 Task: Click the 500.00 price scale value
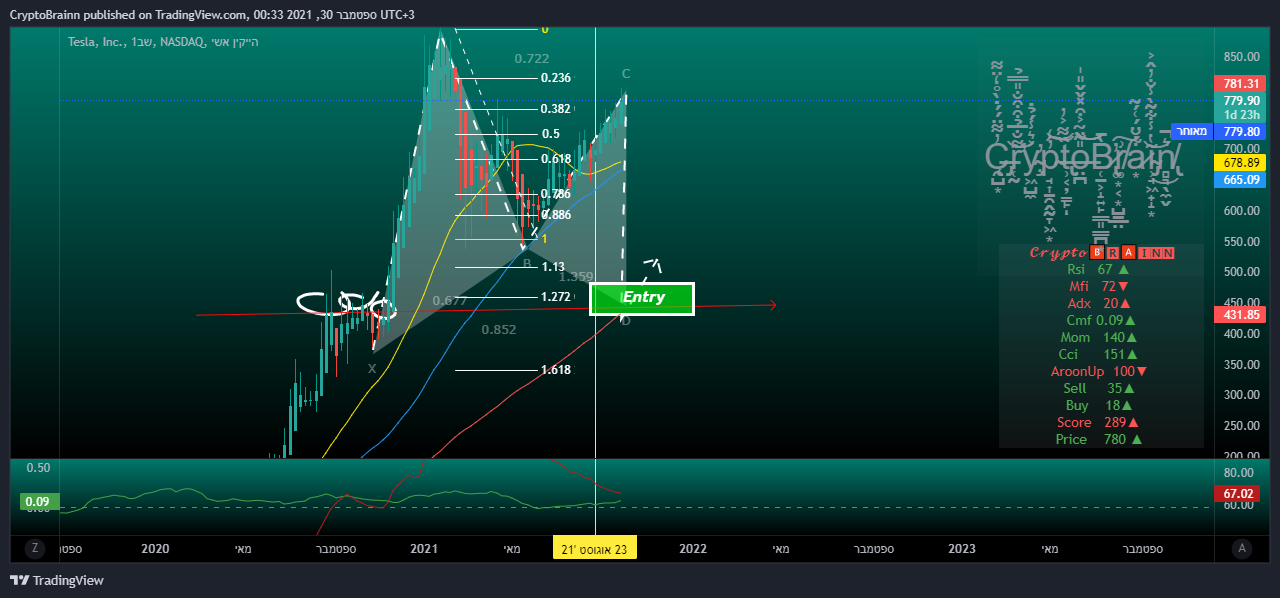1240,272
